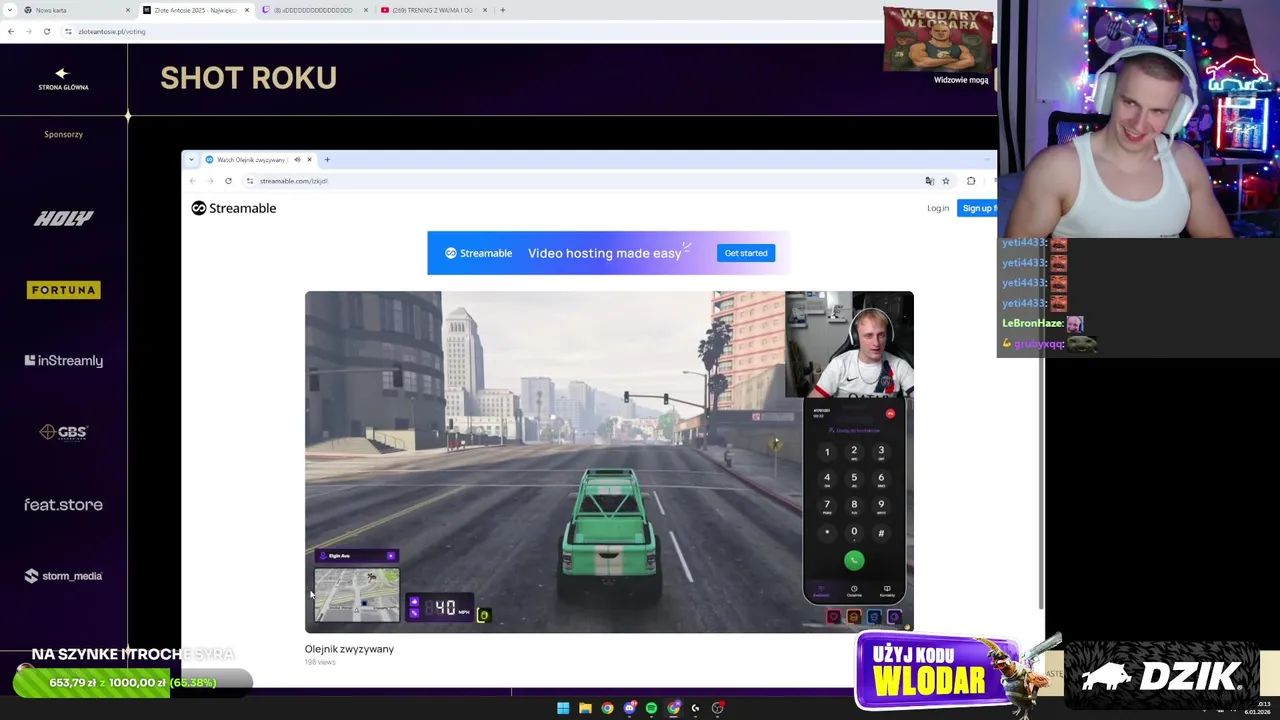Open the extensions puzzle icon

(x=971, y=181)
